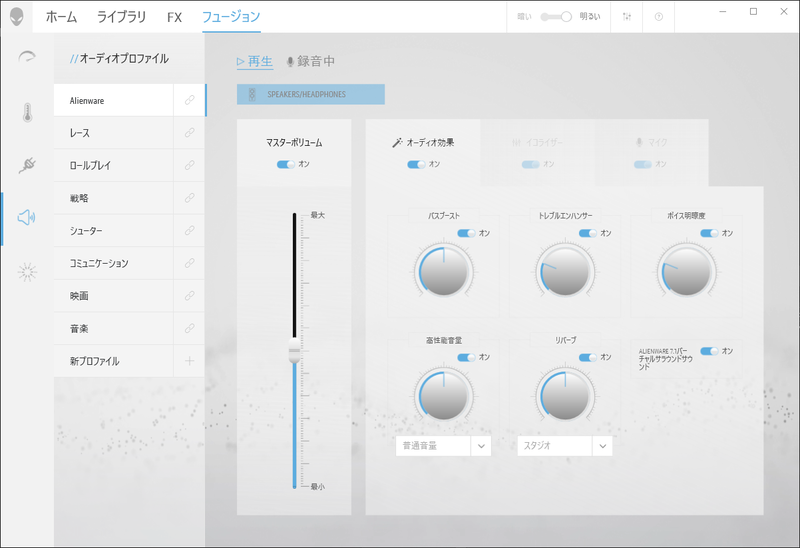Disable the 高性能音量 switch
Image resolution: width=800 pixels, height=548 pixels.
466,357
